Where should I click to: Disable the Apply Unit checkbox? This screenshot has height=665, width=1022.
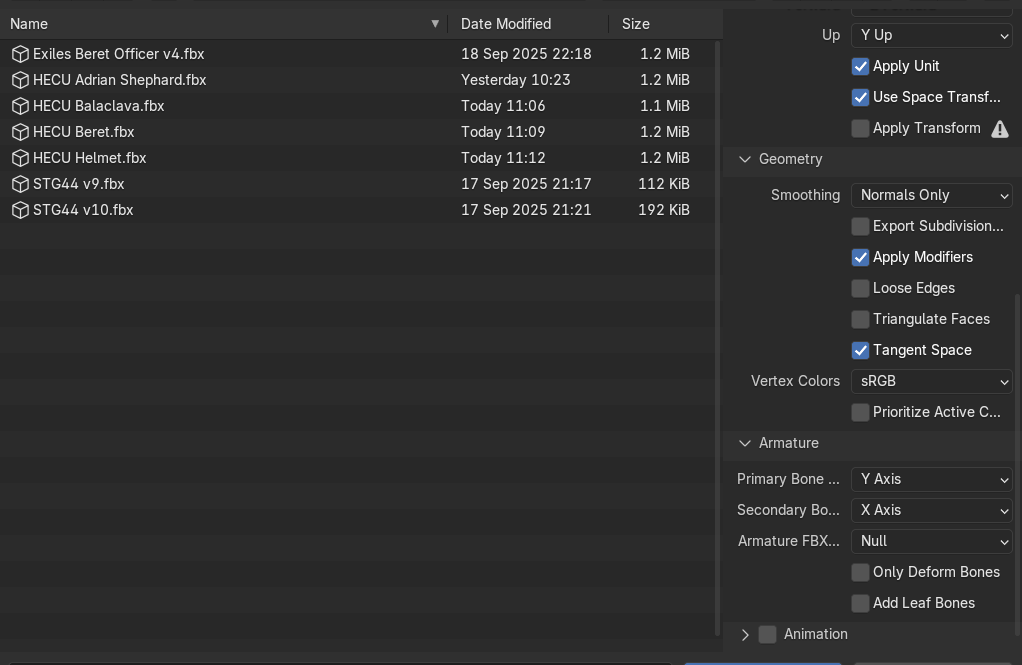coord(860,66)
